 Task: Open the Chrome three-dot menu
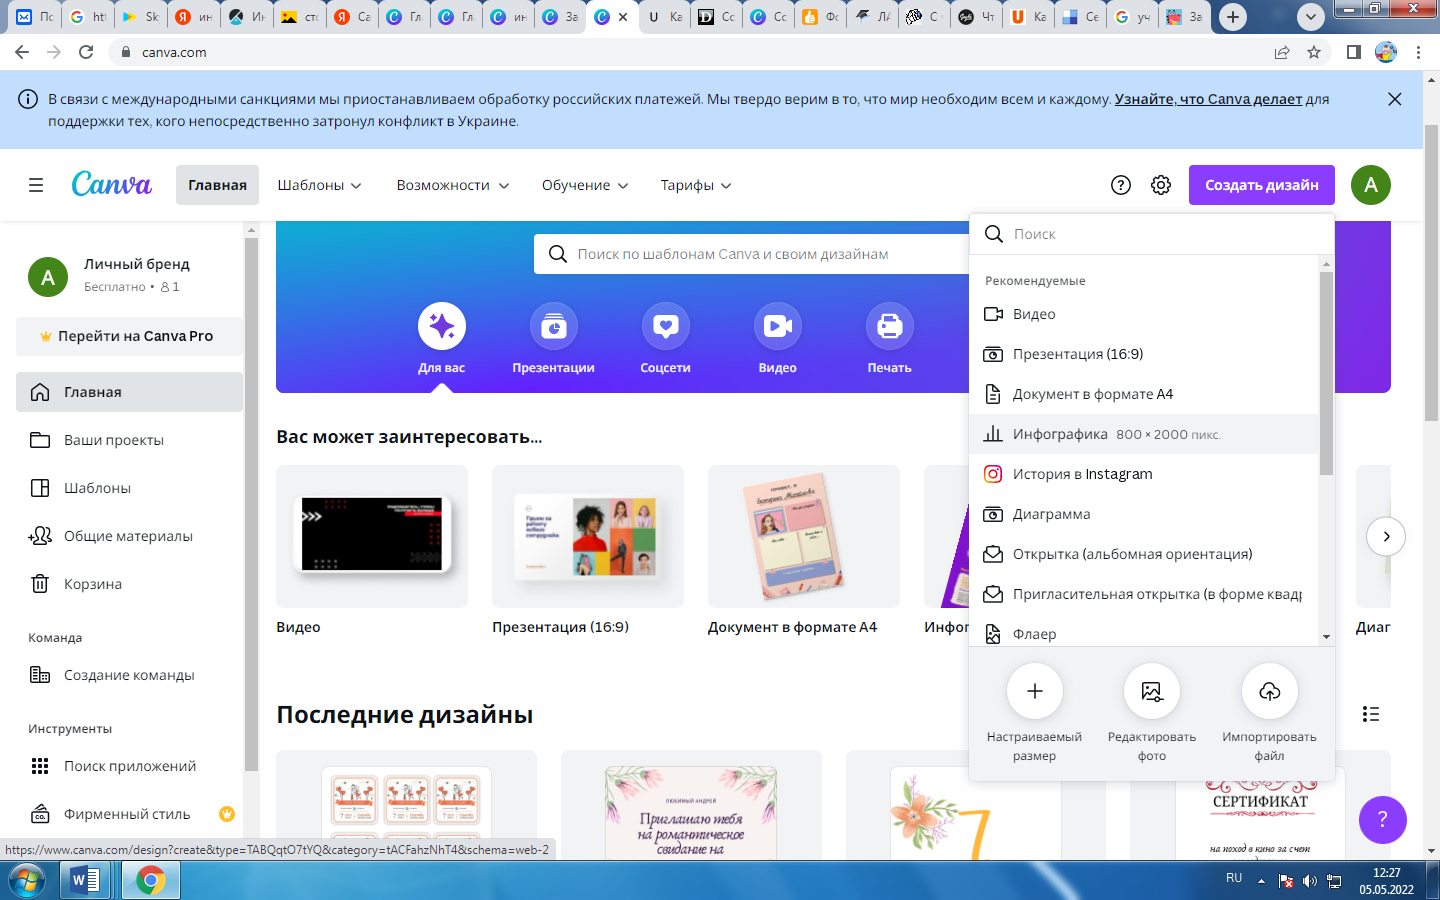pos(1419,52)
